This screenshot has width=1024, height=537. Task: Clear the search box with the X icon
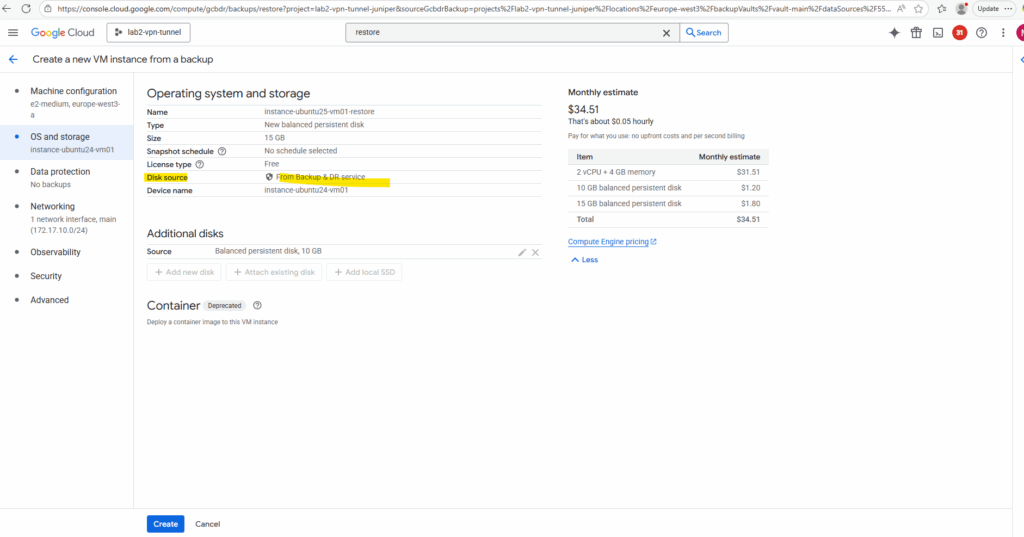[x=666, y=33]
